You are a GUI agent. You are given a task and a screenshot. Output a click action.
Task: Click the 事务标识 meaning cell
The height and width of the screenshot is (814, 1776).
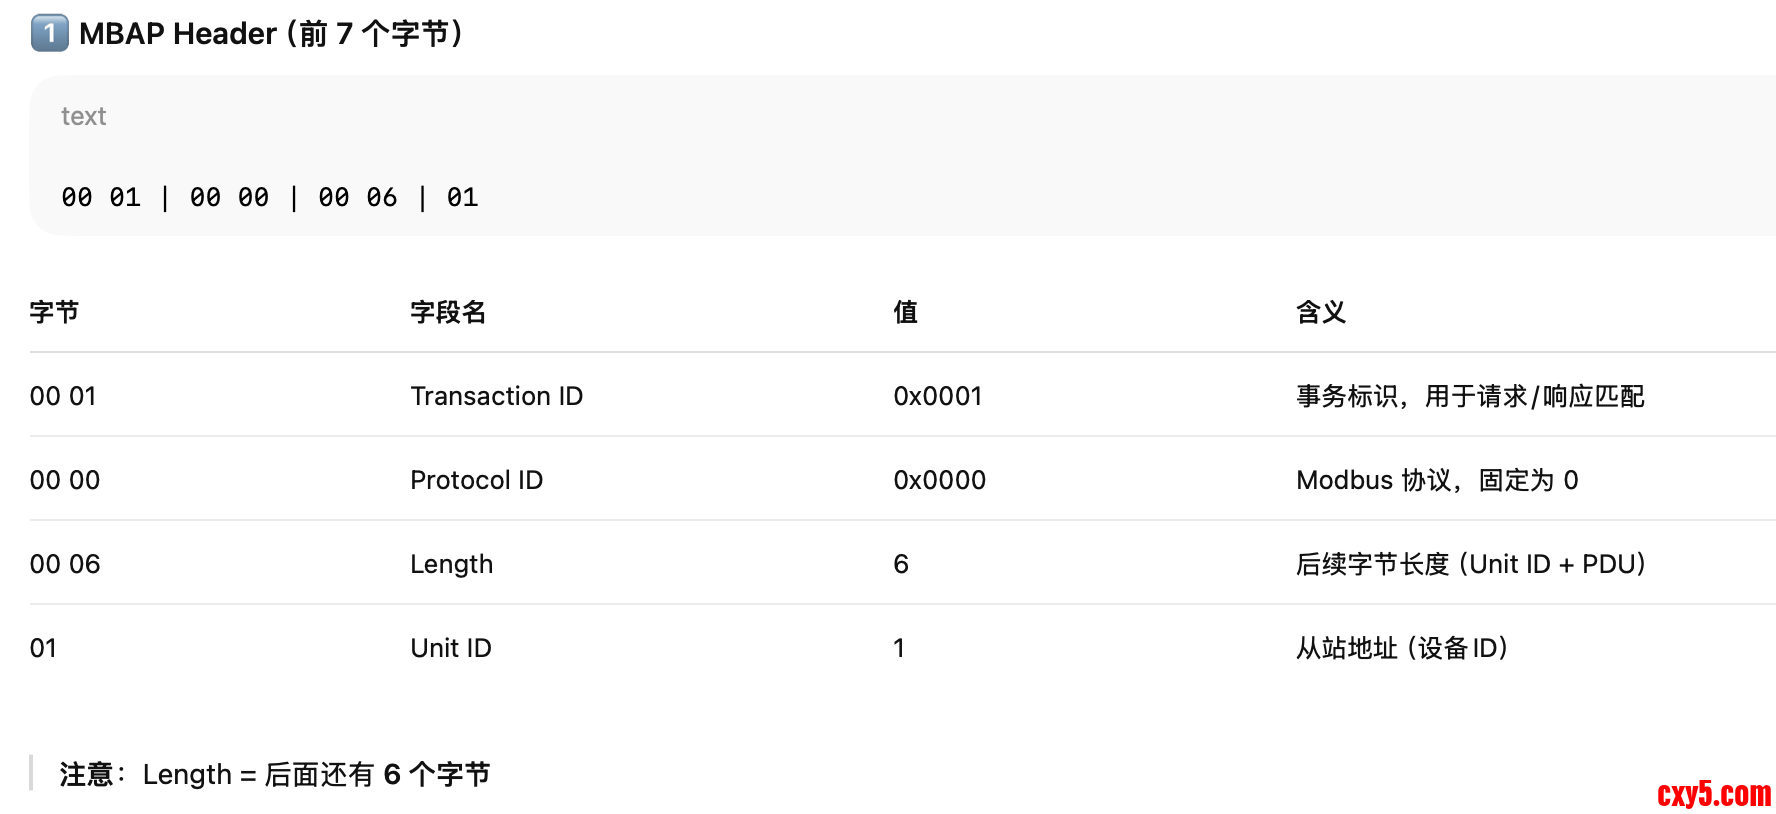tap(1469, 396)
